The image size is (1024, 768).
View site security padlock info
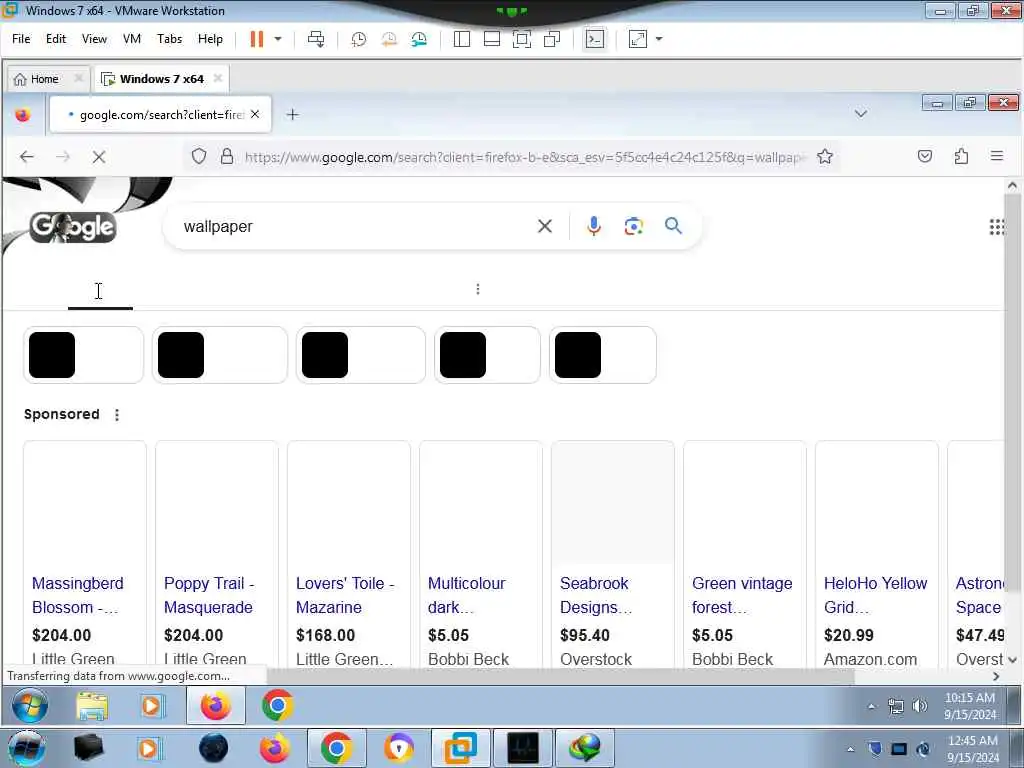[227, 156]
